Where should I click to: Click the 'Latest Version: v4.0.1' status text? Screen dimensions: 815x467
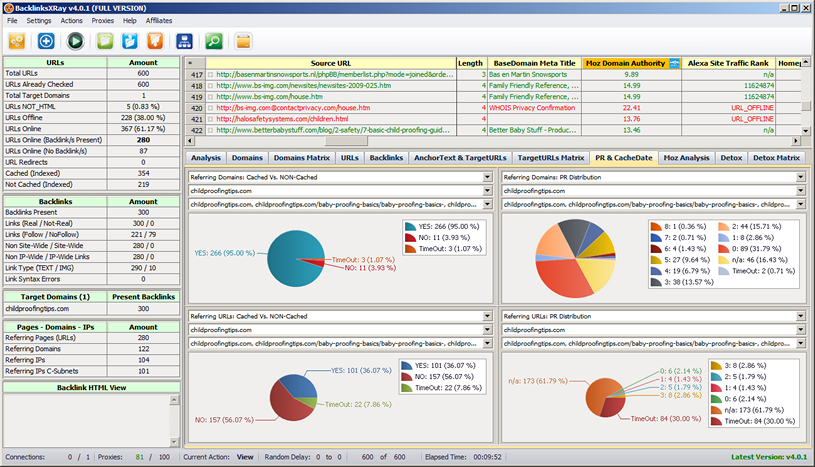pos(769,457)
